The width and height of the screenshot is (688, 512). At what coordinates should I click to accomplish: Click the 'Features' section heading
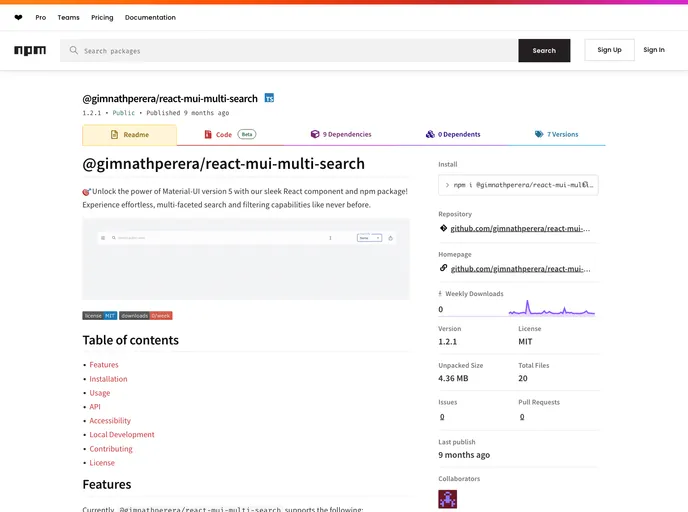coord(107,484)
